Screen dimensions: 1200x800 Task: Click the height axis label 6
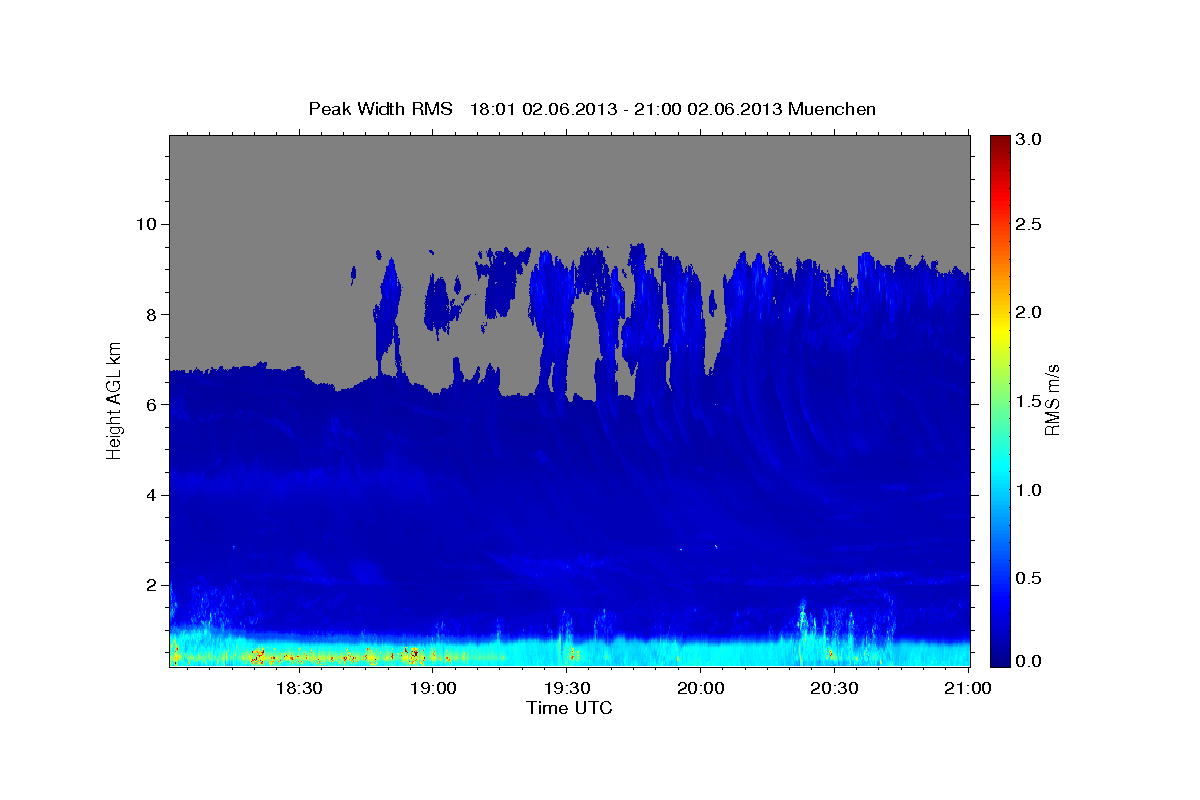151,404
